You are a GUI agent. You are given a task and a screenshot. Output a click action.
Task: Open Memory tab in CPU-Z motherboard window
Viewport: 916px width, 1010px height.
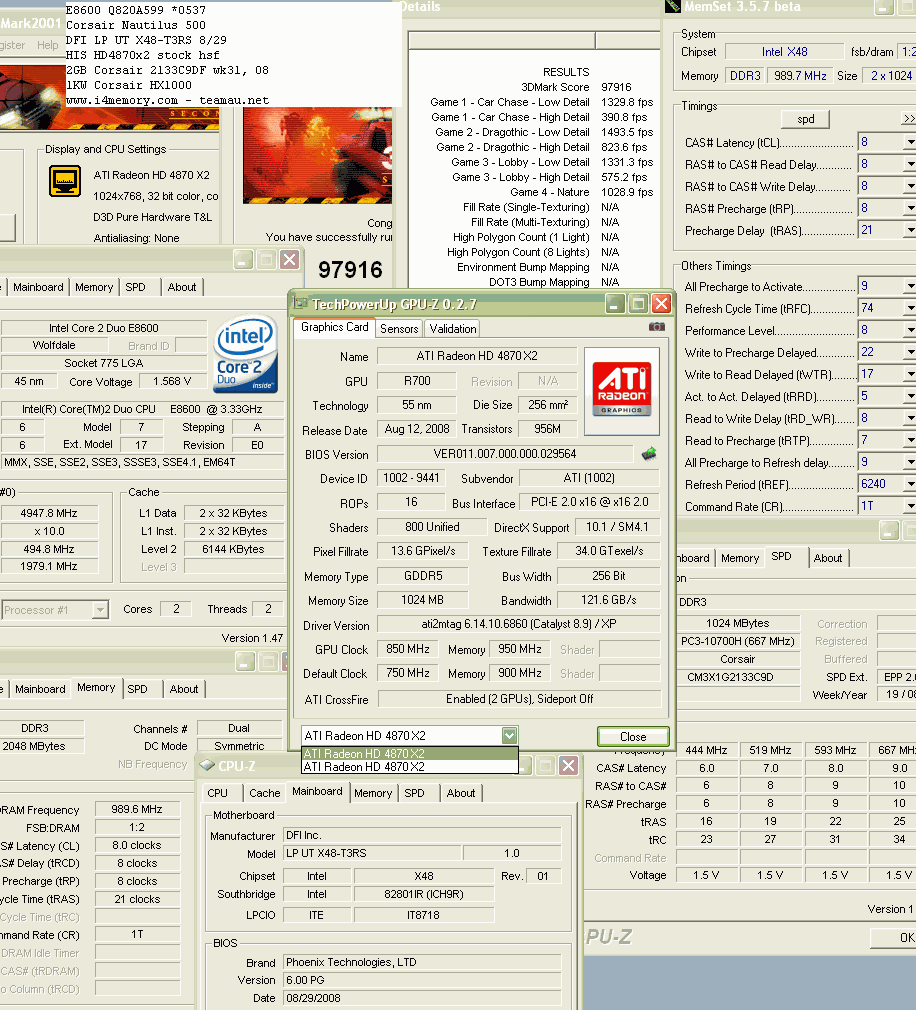[373, 793]
